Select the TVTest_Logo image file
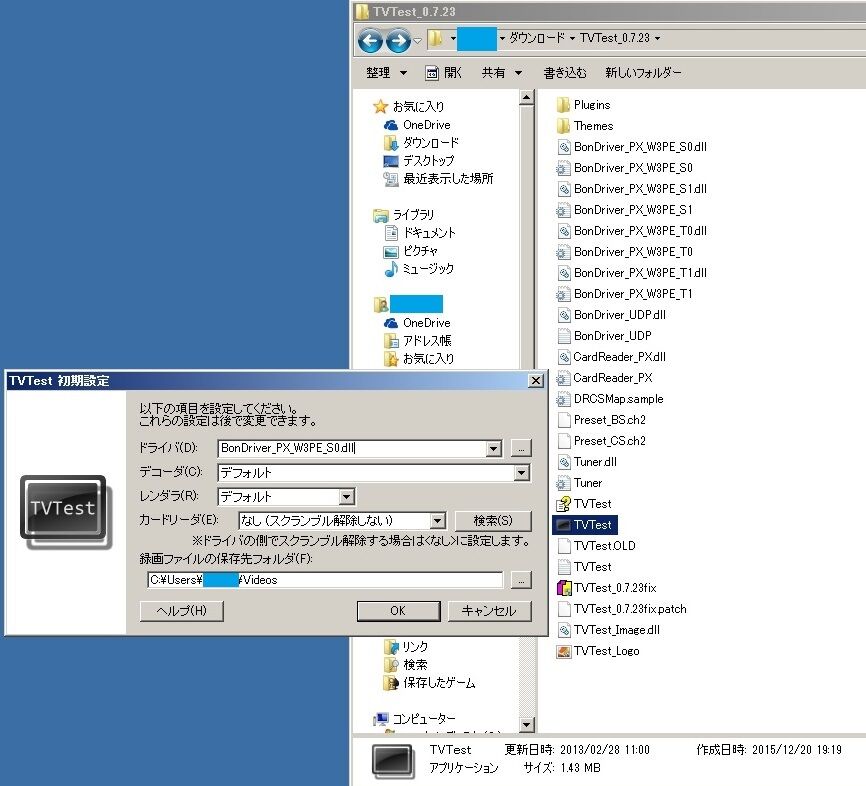866x786 pixels. click(598, 650)
